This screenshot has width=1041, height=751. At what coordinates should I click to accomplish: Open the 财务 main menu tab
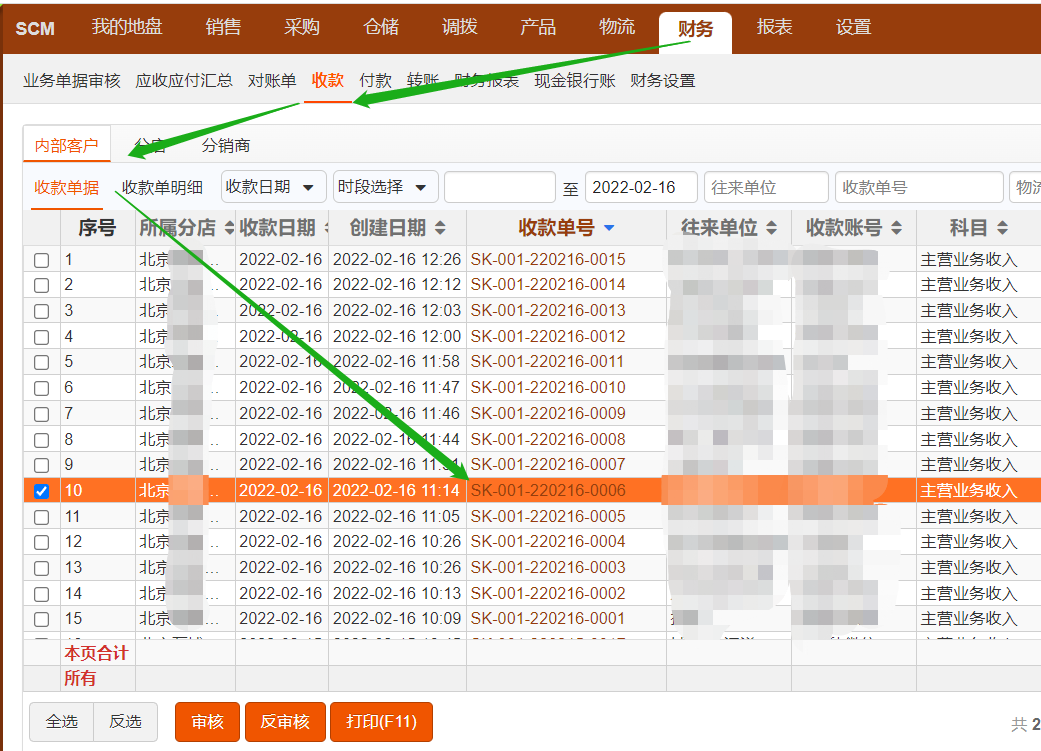[695, 29]
